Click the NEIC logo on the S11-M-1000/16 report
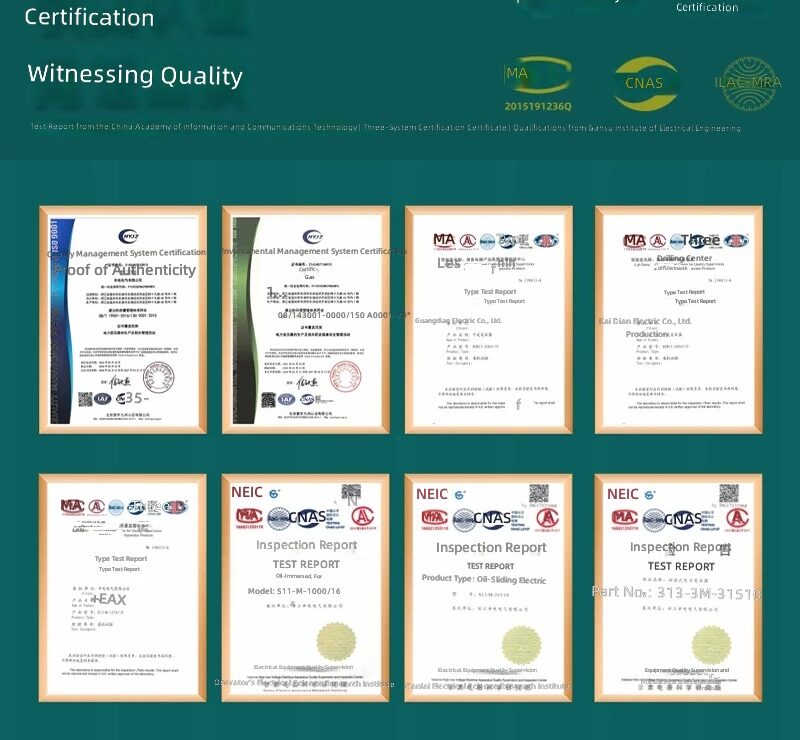Image resolution: width=800 pixels, height=740 pixels. (x=247, y=492)
